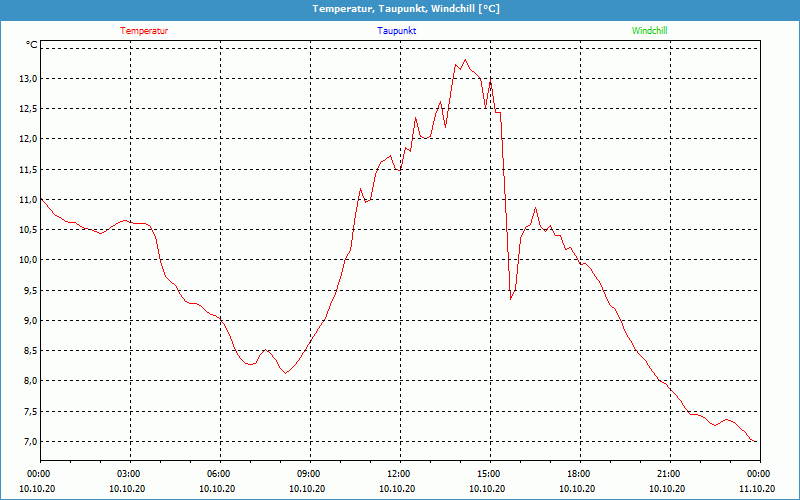The width and height of the screenshot is (800, 500).
Task: Click the 11.10.20 date label
Action: point(758,489)
